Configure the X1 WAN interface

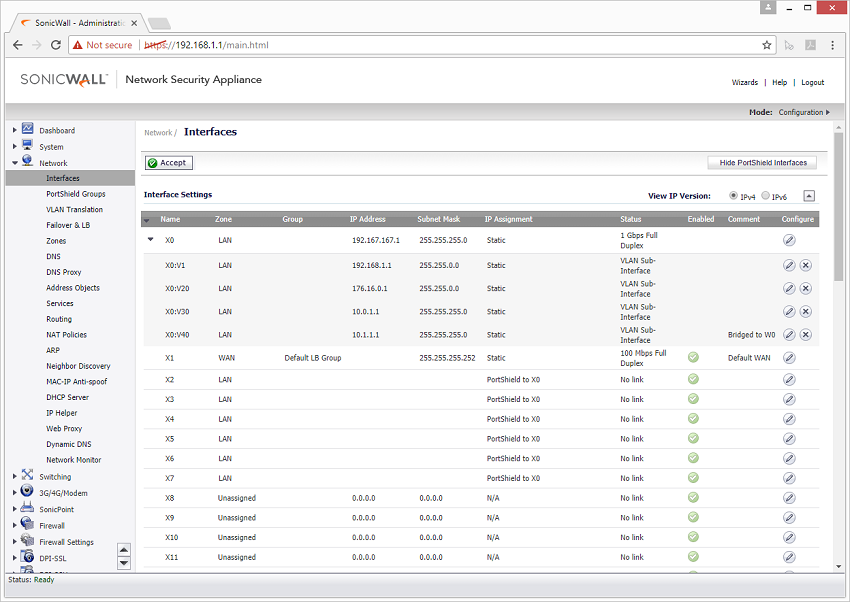(x=789, y=358)
